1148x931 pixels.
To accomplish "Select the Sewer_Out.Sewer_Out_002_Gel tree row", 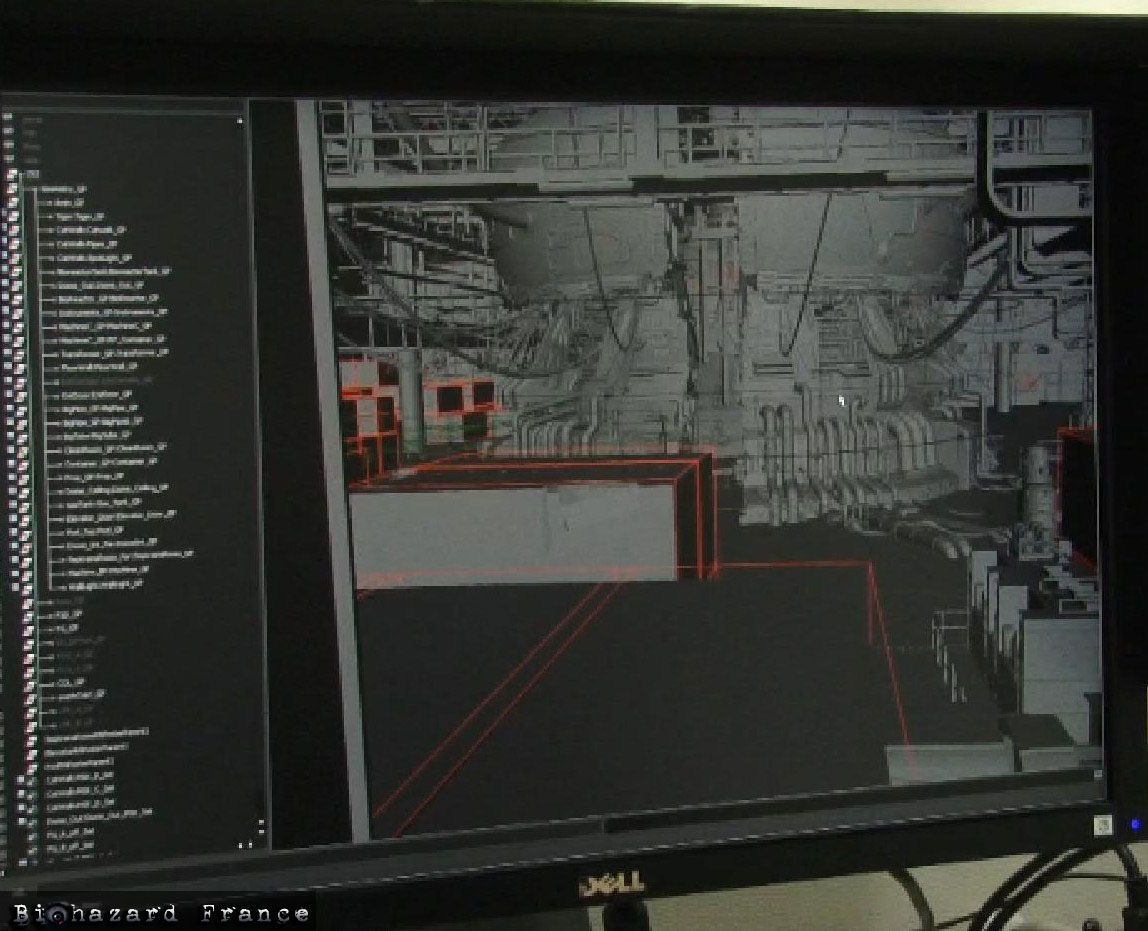I will (x=99, y=815).
